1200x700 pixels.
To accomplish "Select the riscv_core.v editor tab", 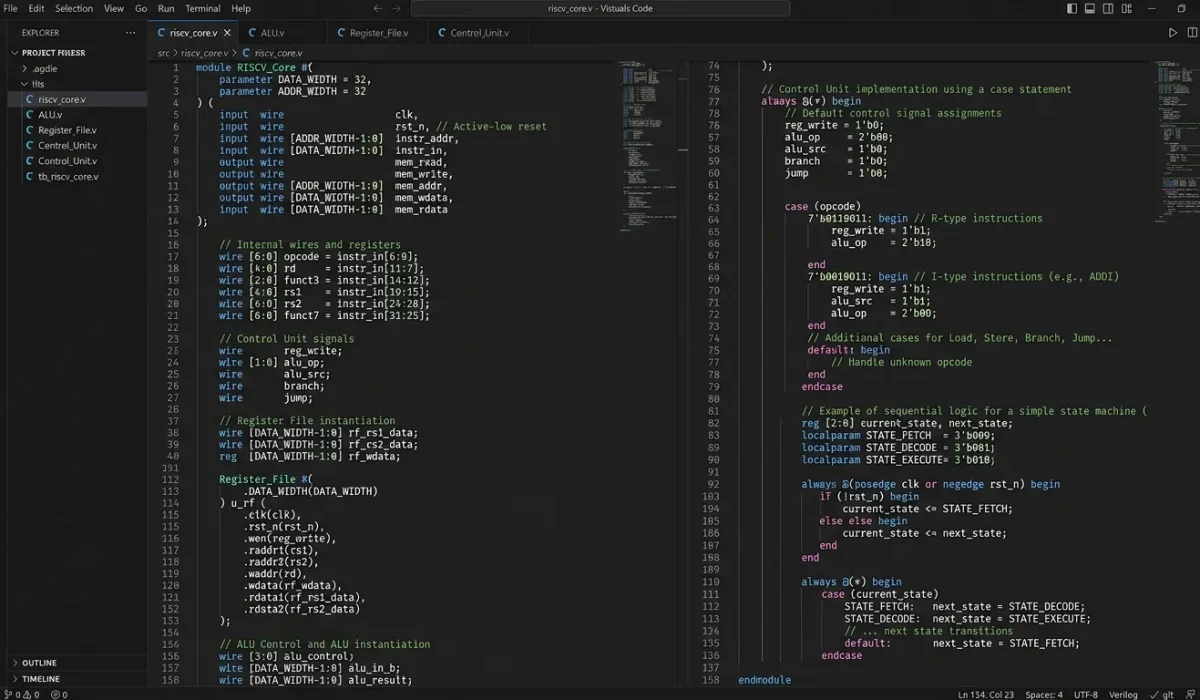I will point(194,33).
